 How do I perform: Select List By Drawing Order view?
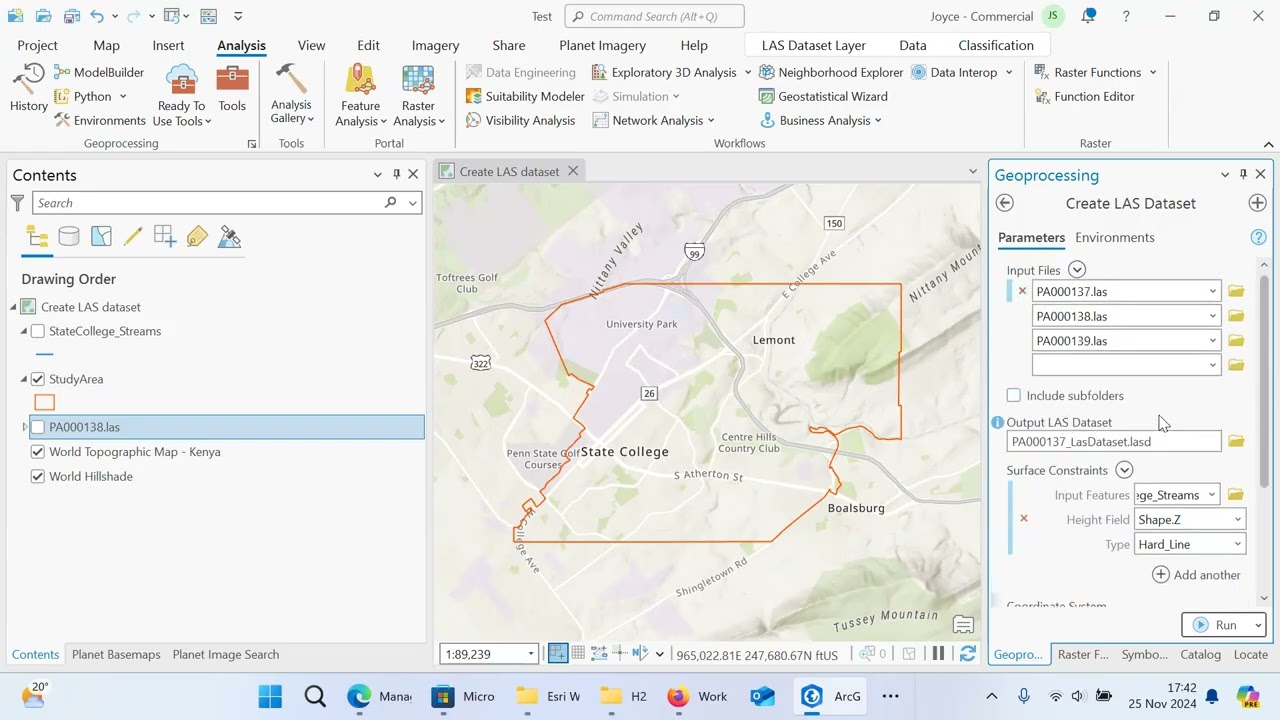(x=37, y=237)
